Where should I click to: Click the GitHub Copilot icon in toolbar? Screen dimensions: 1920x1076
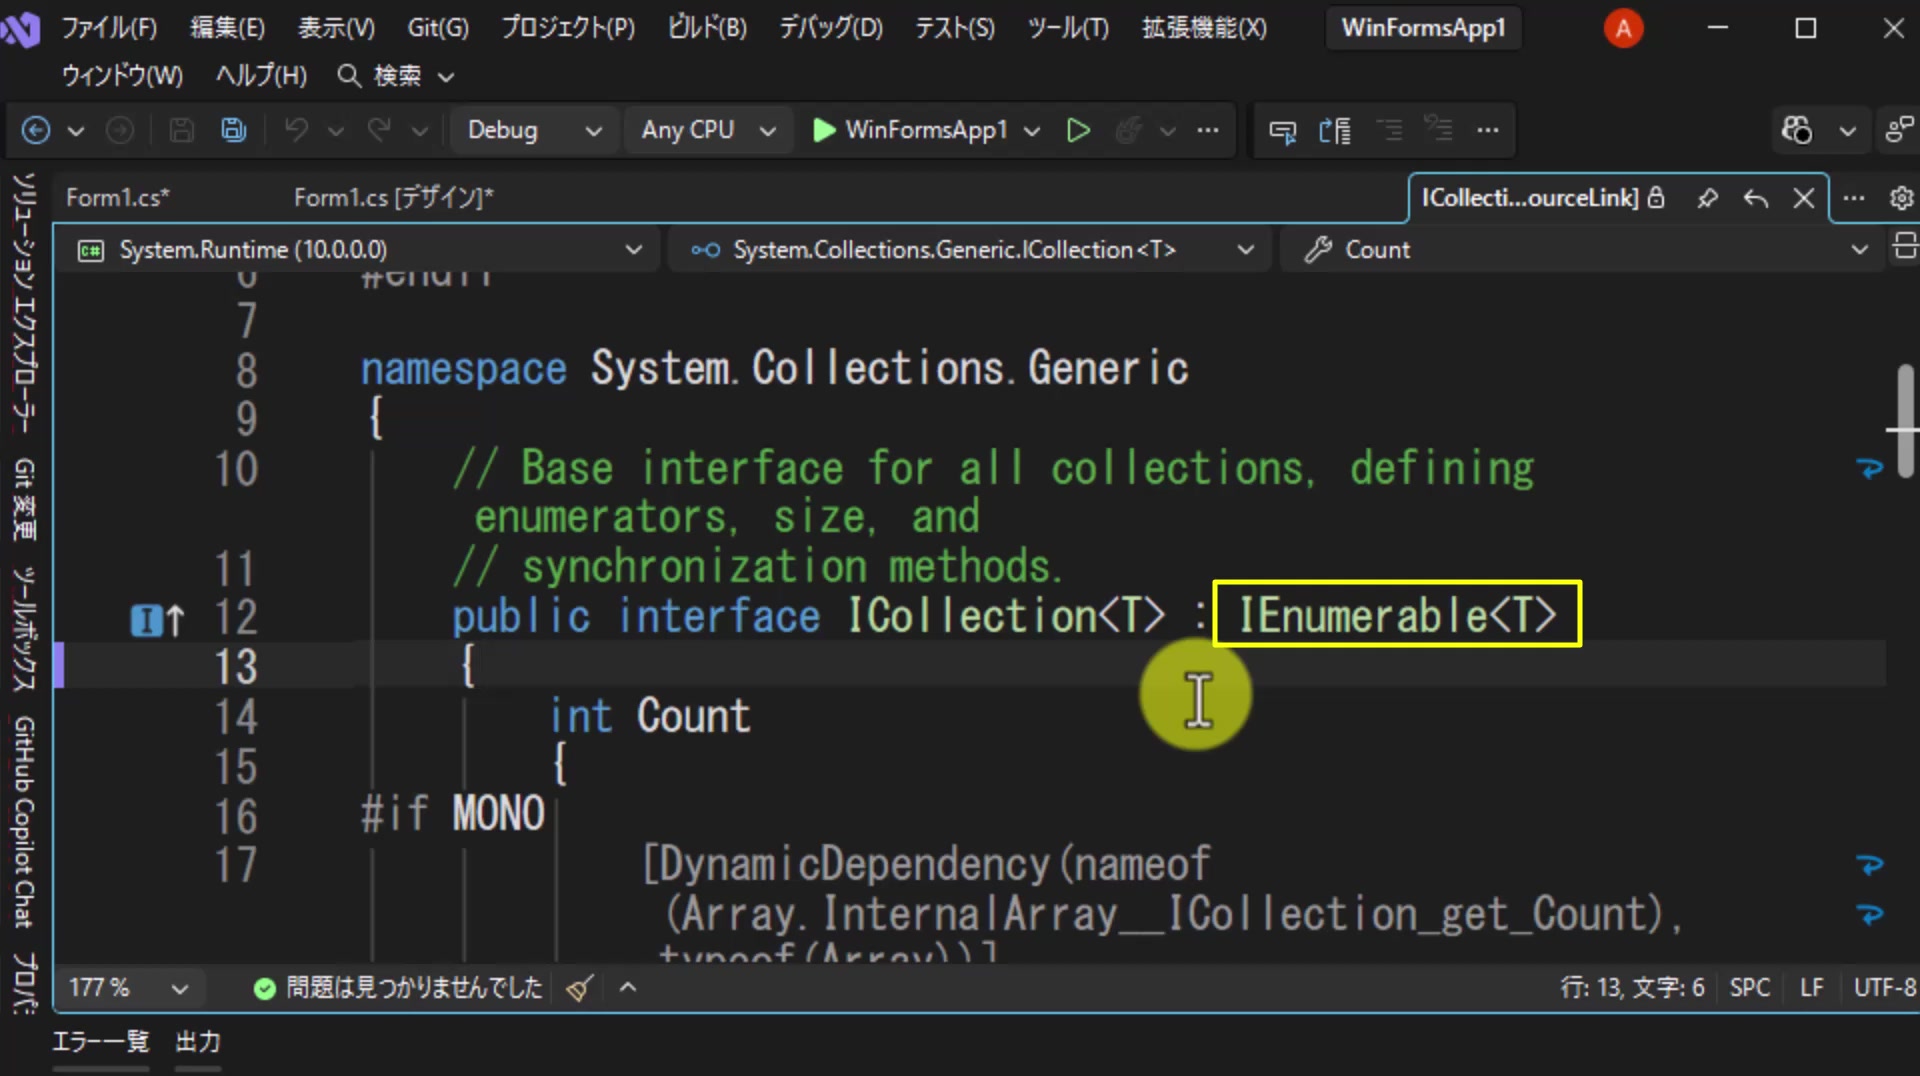click(x=1796, y=130)
